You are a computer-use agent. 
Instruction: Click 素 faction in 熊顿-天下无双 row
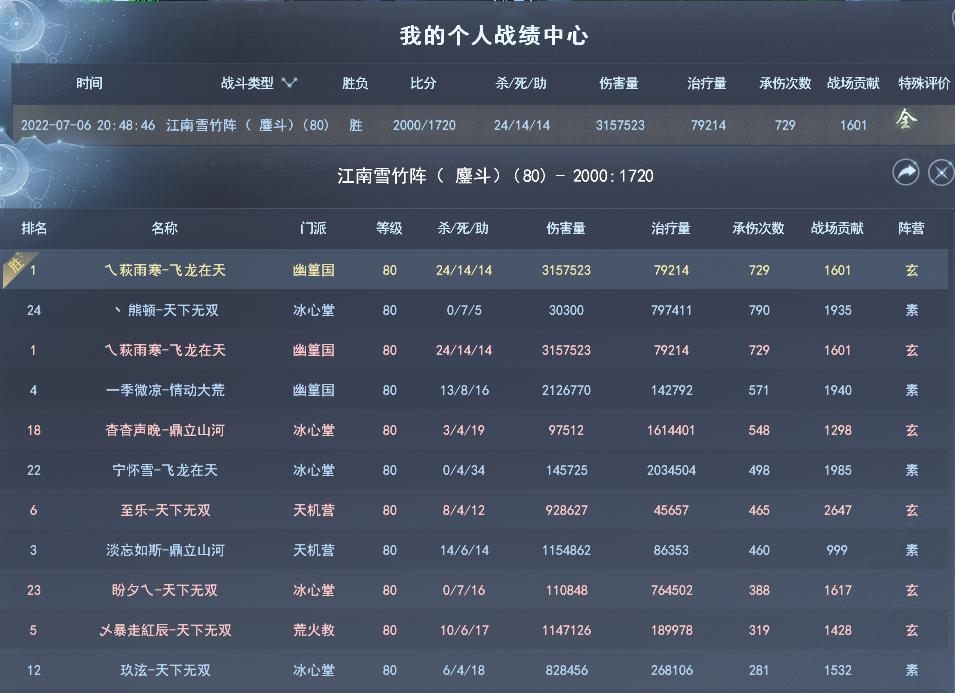click(x=911, y=310)
